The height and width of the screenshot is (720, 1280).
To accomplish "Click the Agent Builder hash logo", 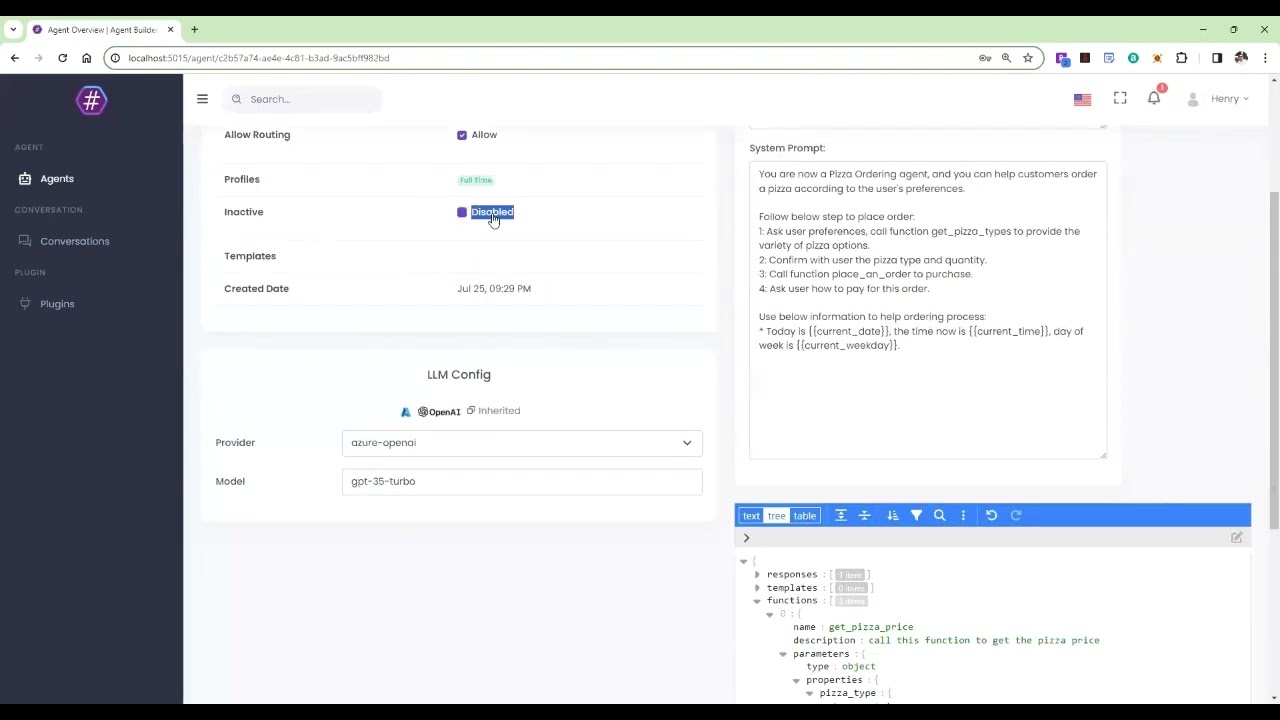I will [91, 100].
